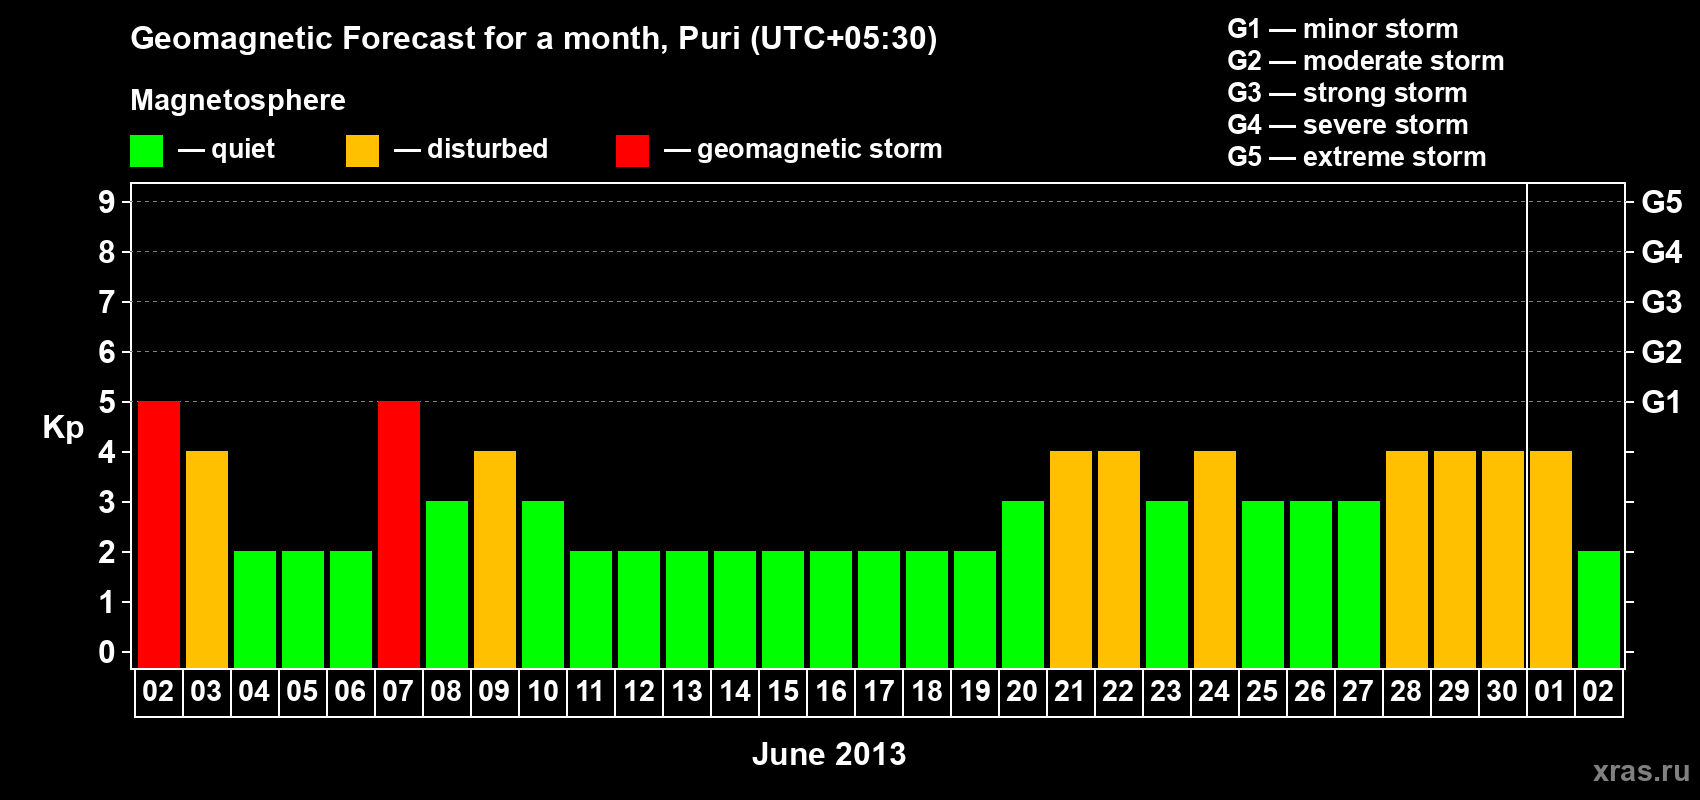Click the G5 label on right axis
Viewport: 1700px width, 800px height.
(1662, 202)
